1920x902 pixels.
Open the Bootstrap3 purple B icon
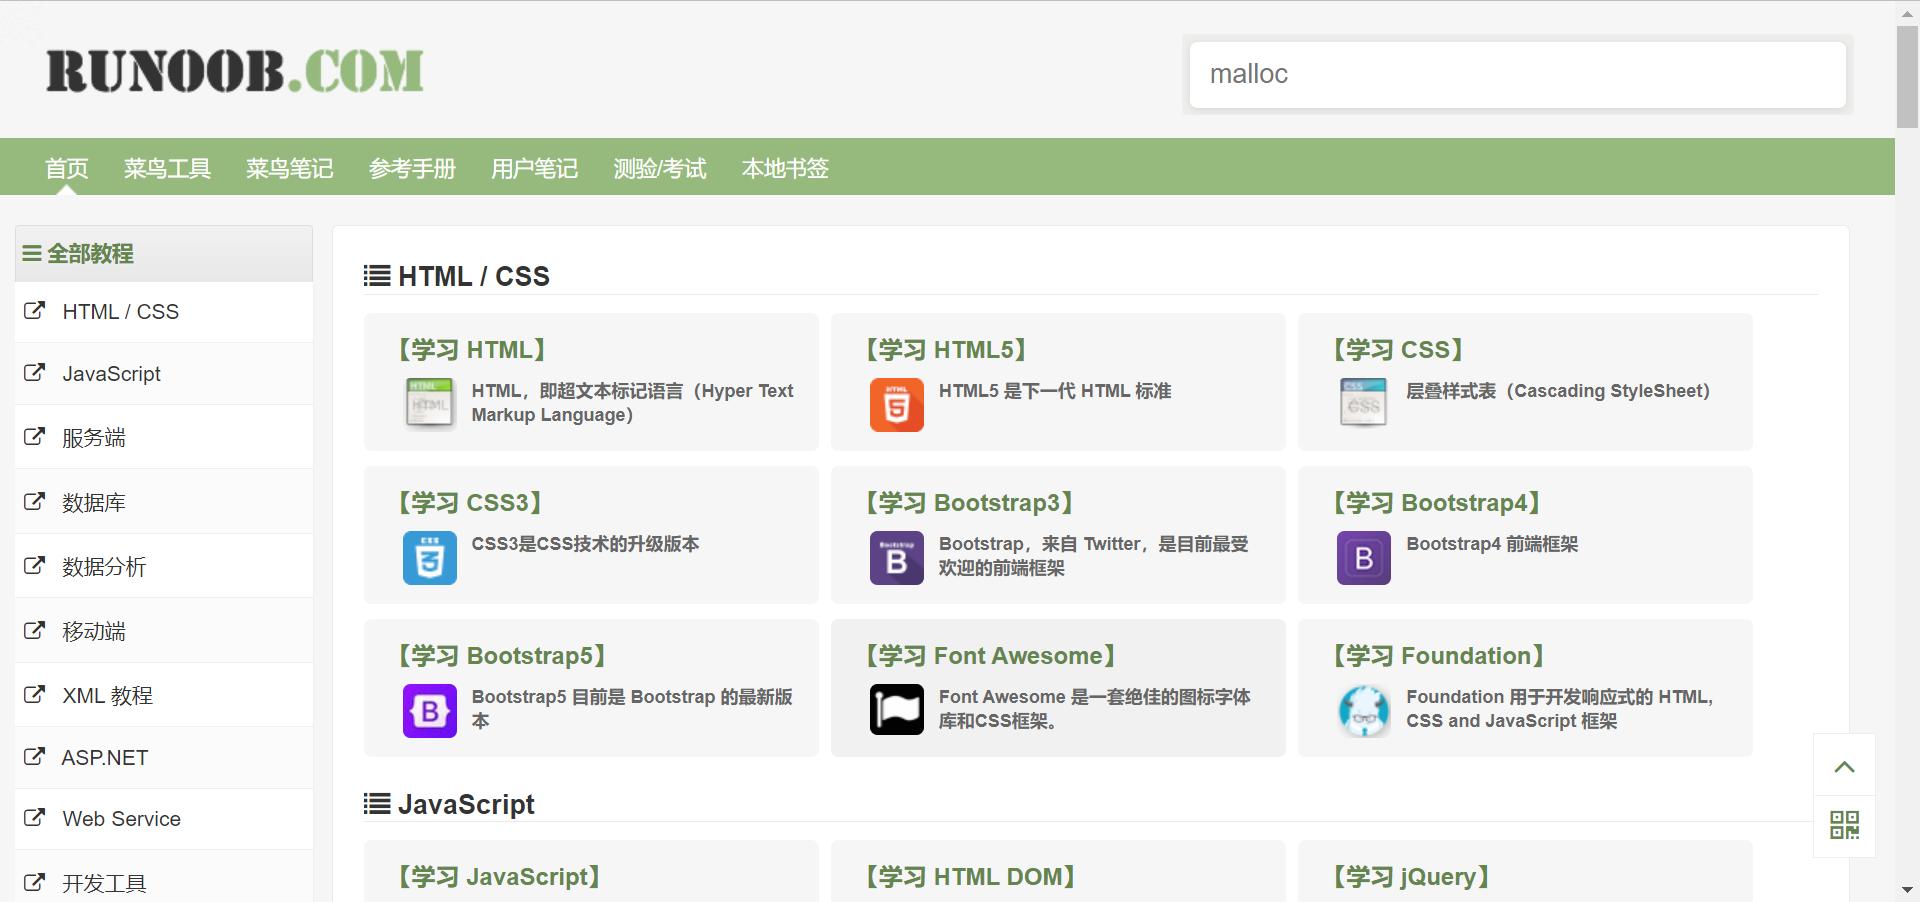[896, 558]
